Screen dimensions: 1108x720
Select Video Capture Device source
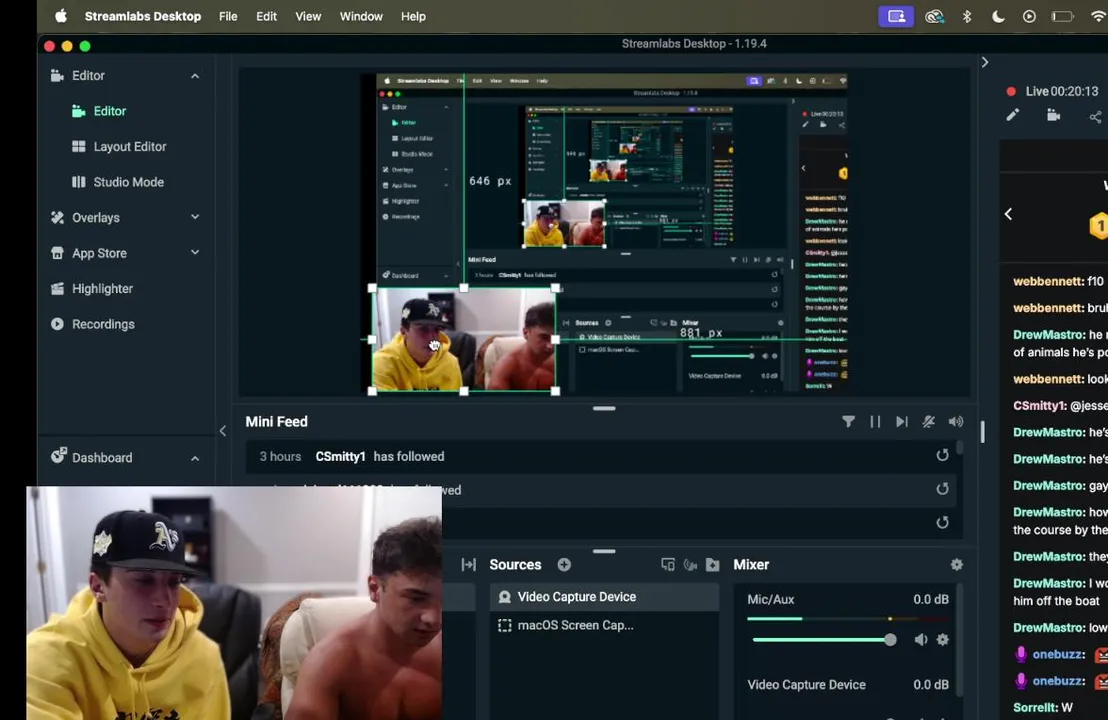[x=605, y=597]
